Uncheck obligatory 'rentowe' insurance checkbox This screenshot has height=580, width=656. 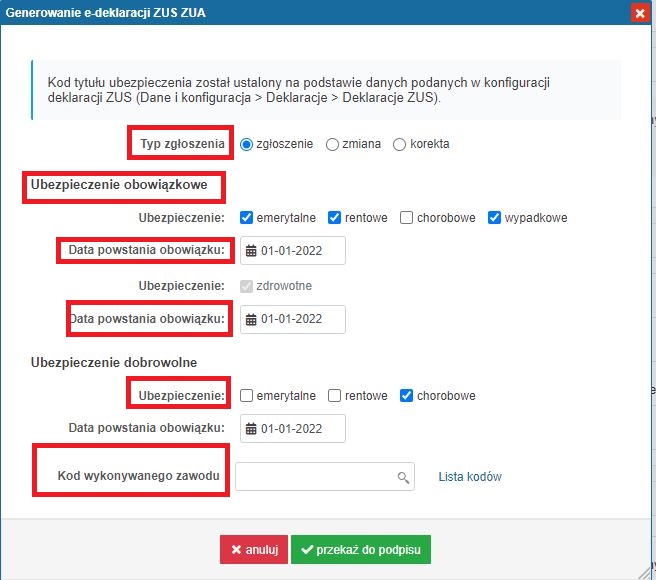point(334,218)
